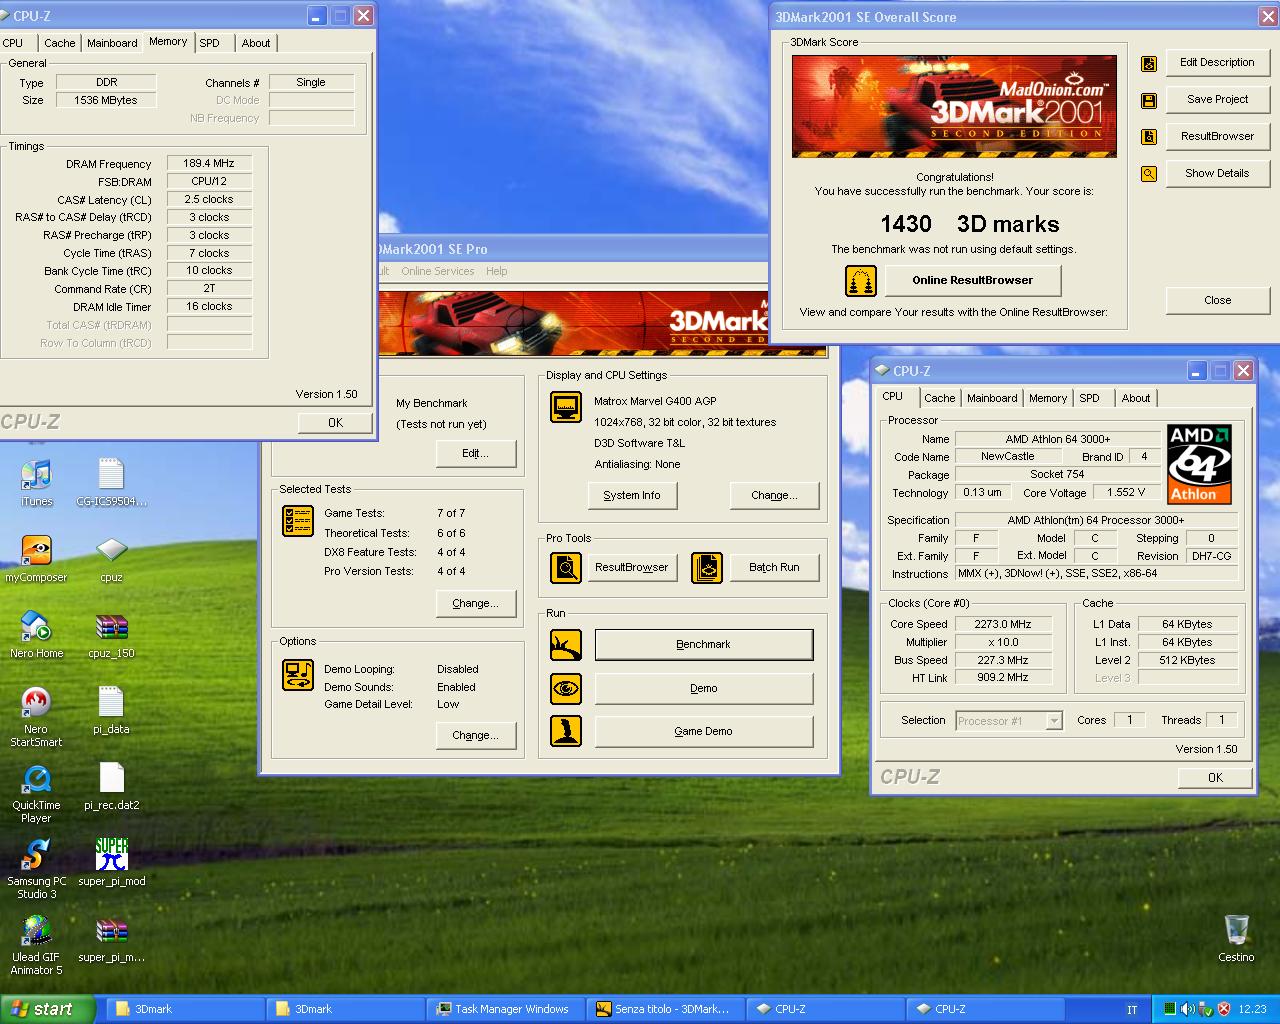The height and width of the screenshot is (1024, 1280).
Task: Click Batch Run button
Action: [x=775, y=567]
